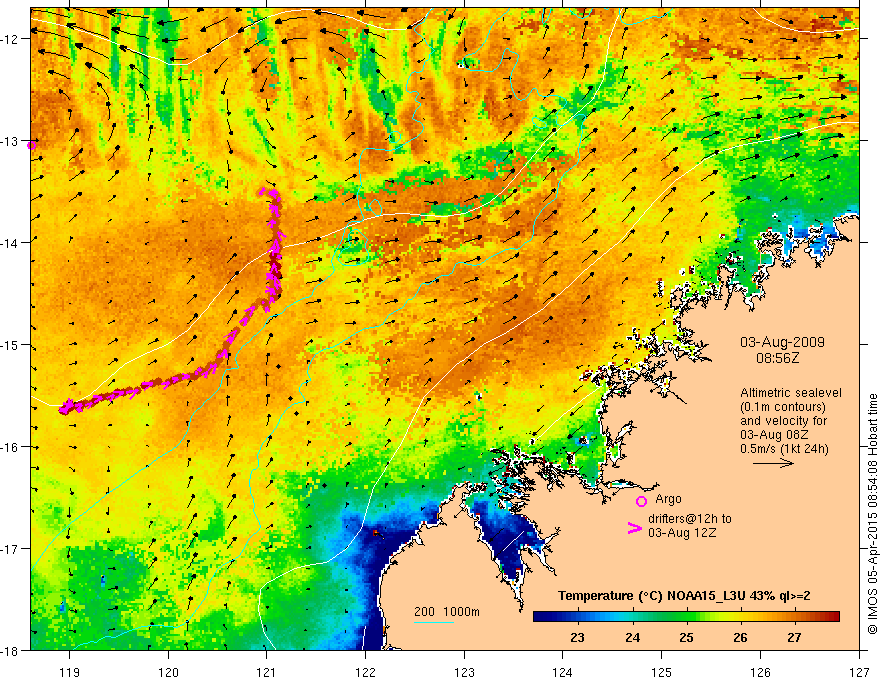Viewport: 880px width, 680px height.
Task: Click the magenta drifter arrowhead legend symbol
Action: tap(635, 528)
